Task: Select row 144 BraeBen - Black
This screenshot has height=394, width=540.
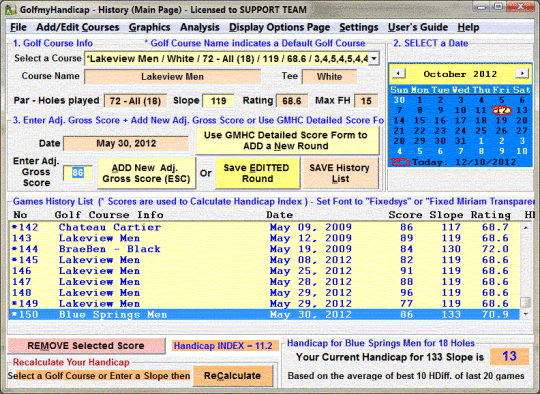Action: (x=264, y=249)
